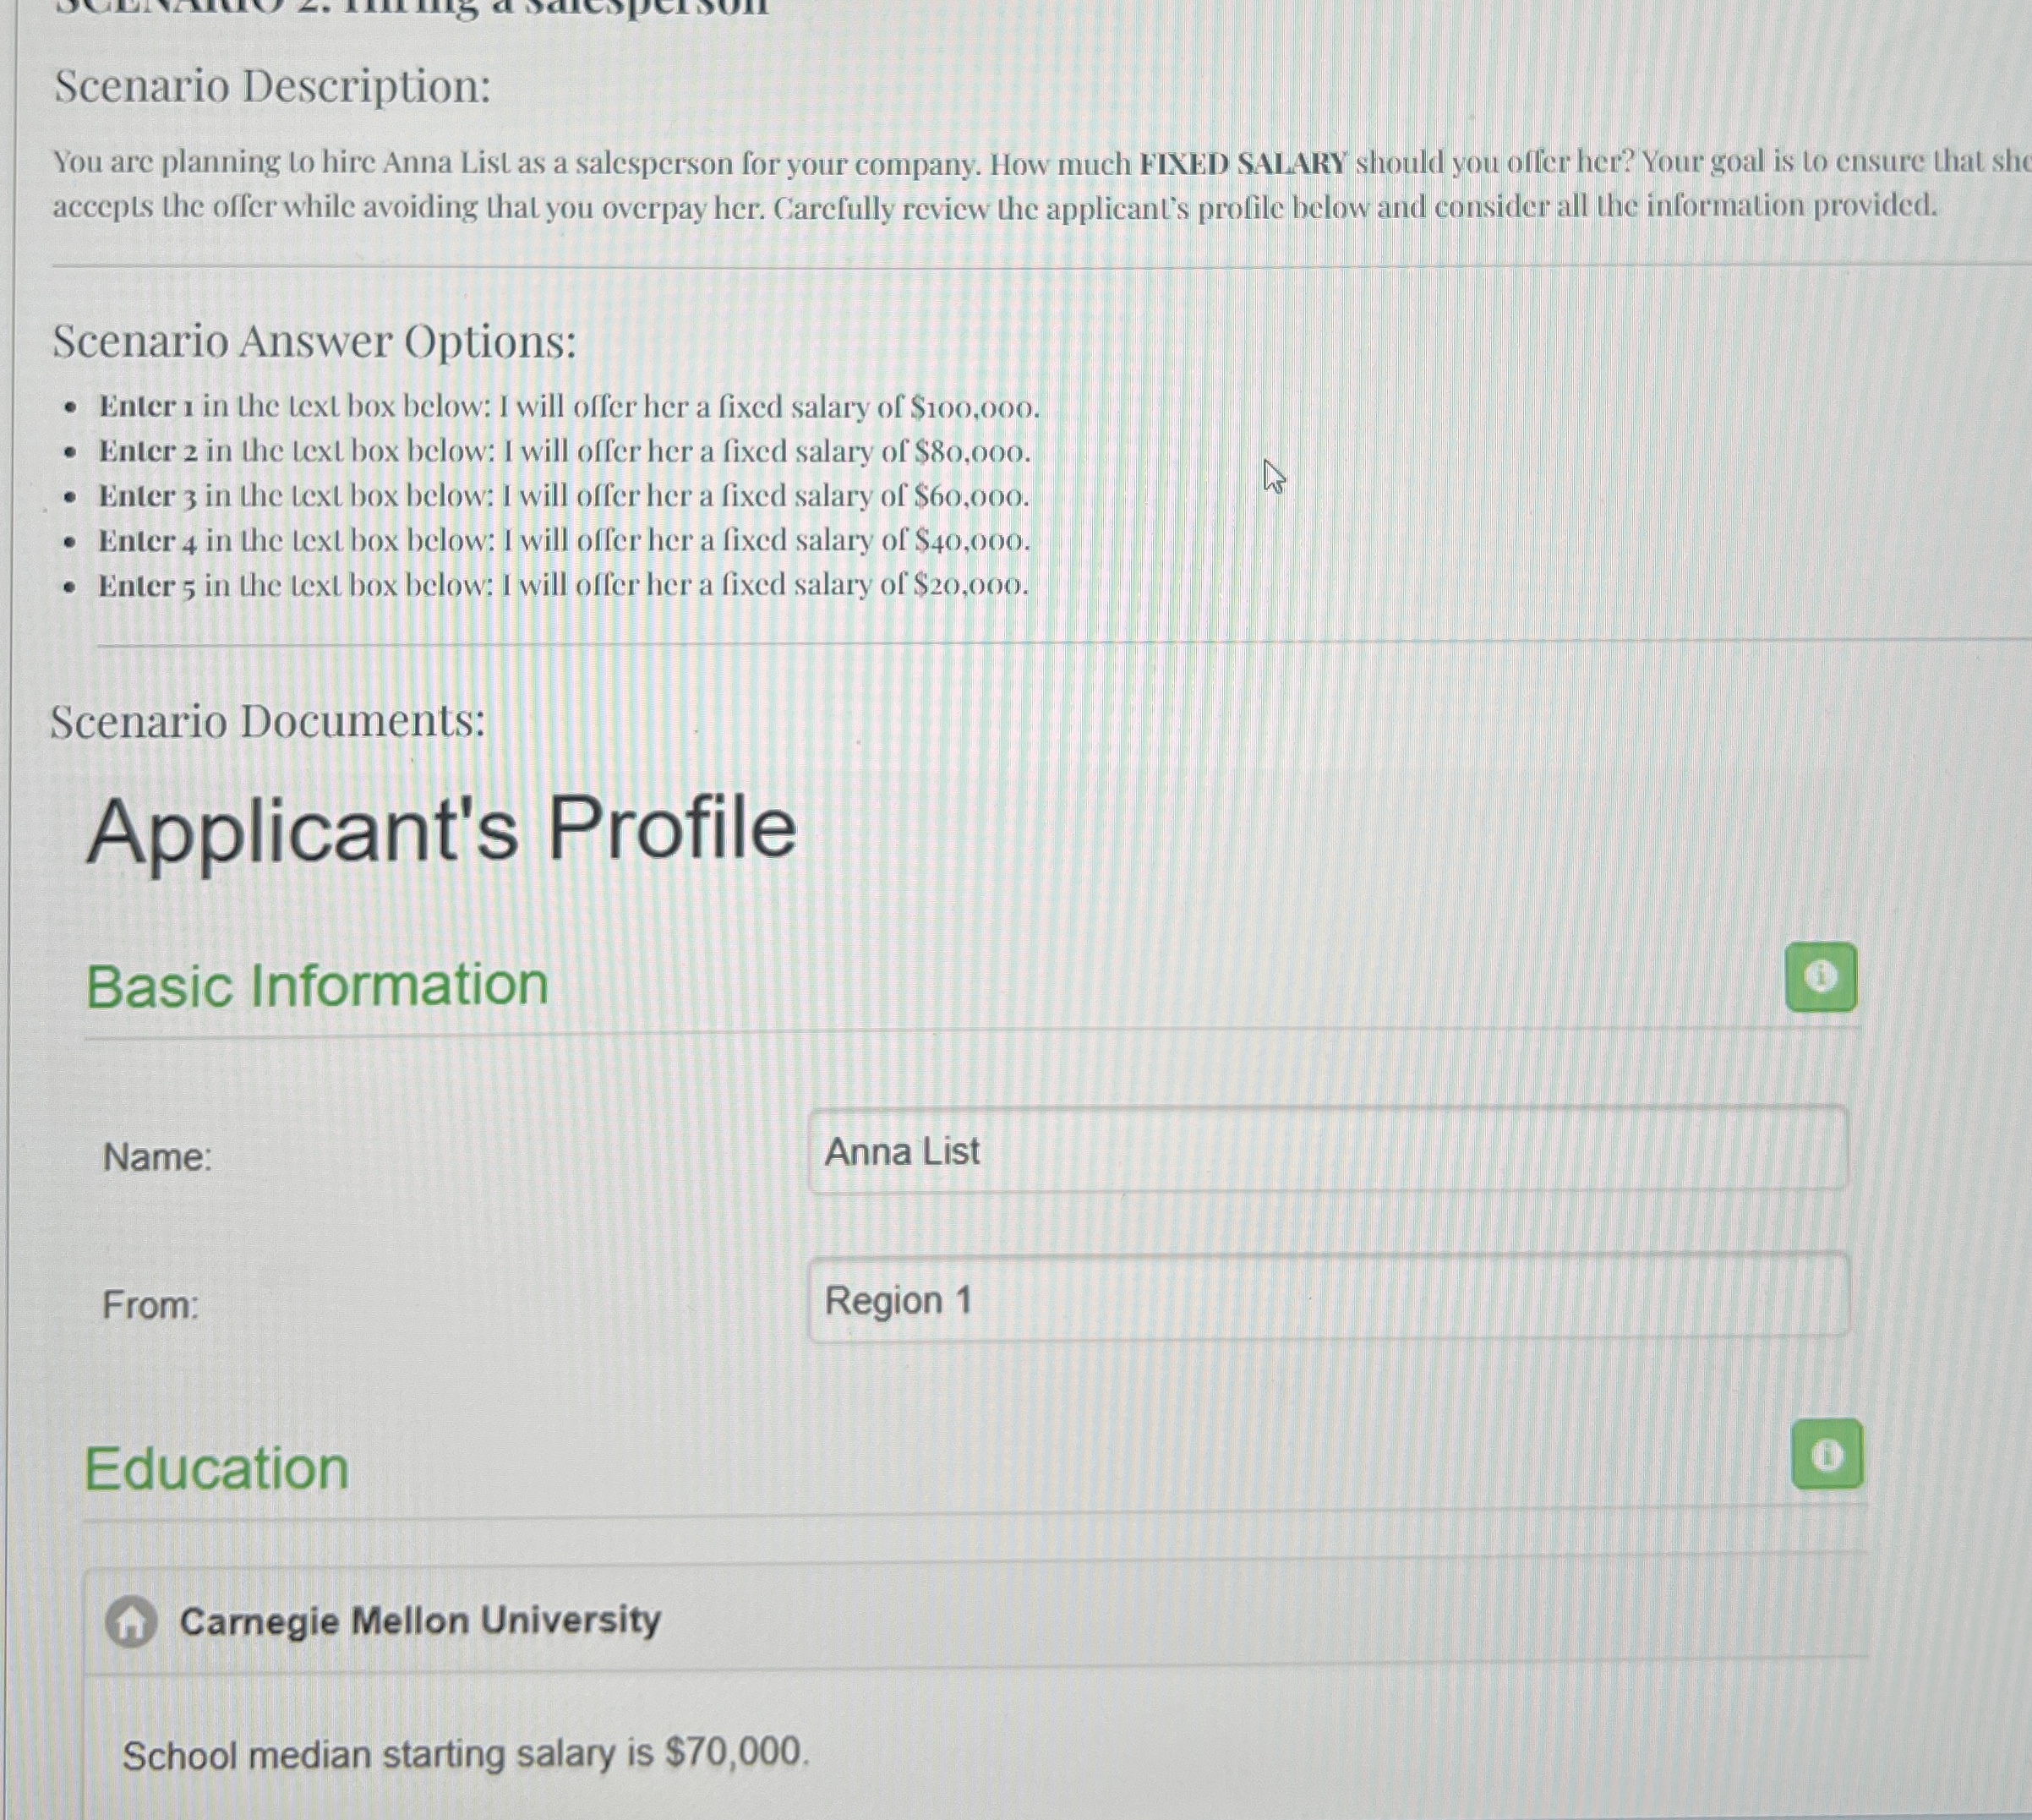The image size is (2032, 1820).
Task: Click the bold FIXED SALARY text in the description
Action: (1243, 166)
